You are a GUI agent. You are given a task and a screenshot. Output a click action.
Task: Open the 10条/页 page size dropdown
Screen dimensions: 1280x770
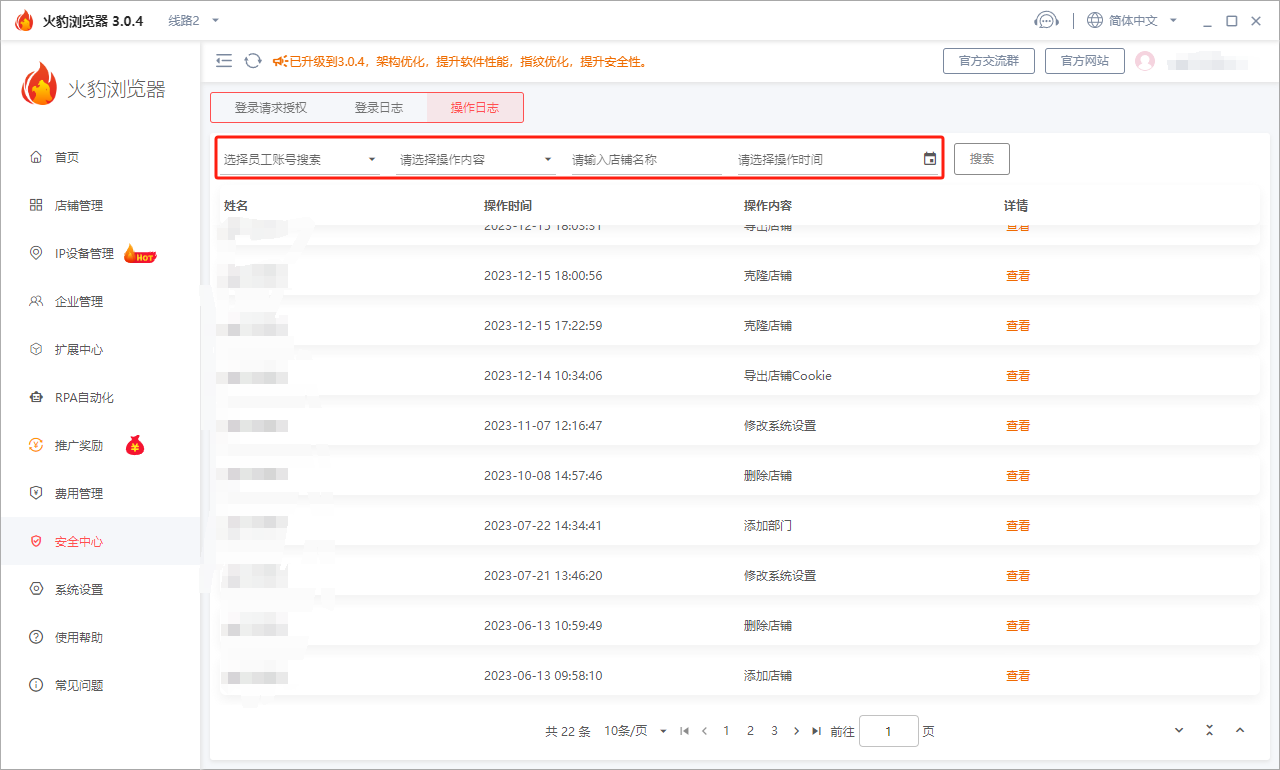636,731
